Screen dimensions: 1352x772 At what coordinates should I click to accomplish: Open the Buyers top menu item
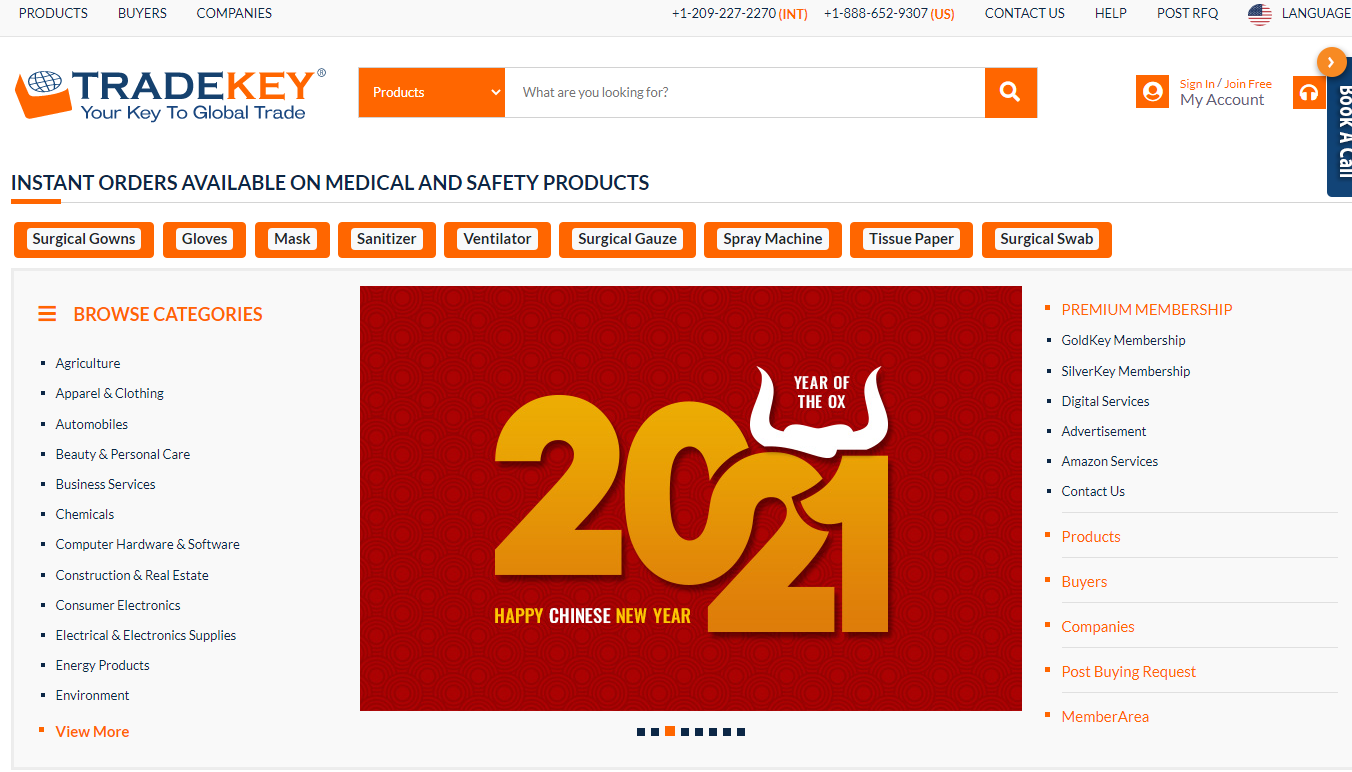pyautogui.click(x=142, y=13)
